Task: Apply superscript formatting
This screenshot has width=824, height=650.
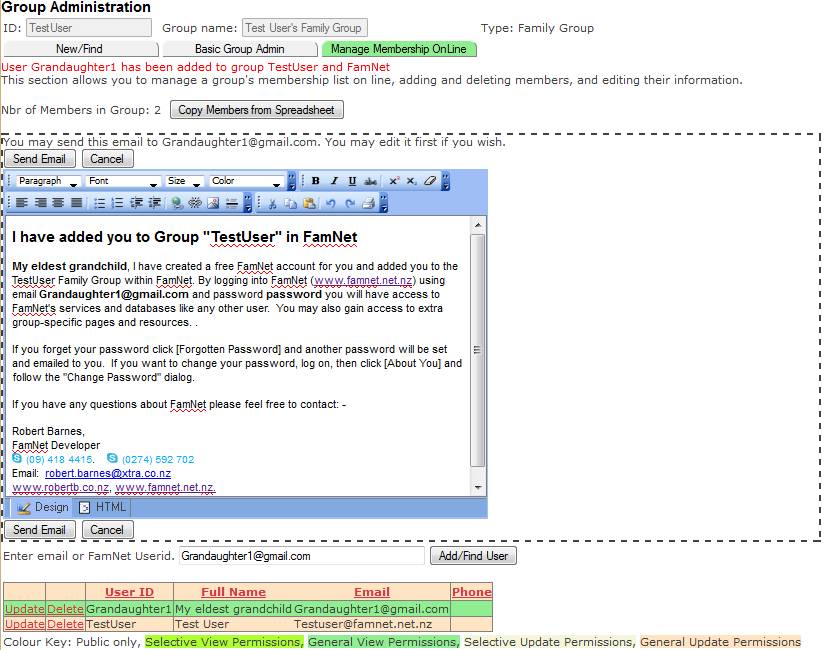Action: (394, 181)
